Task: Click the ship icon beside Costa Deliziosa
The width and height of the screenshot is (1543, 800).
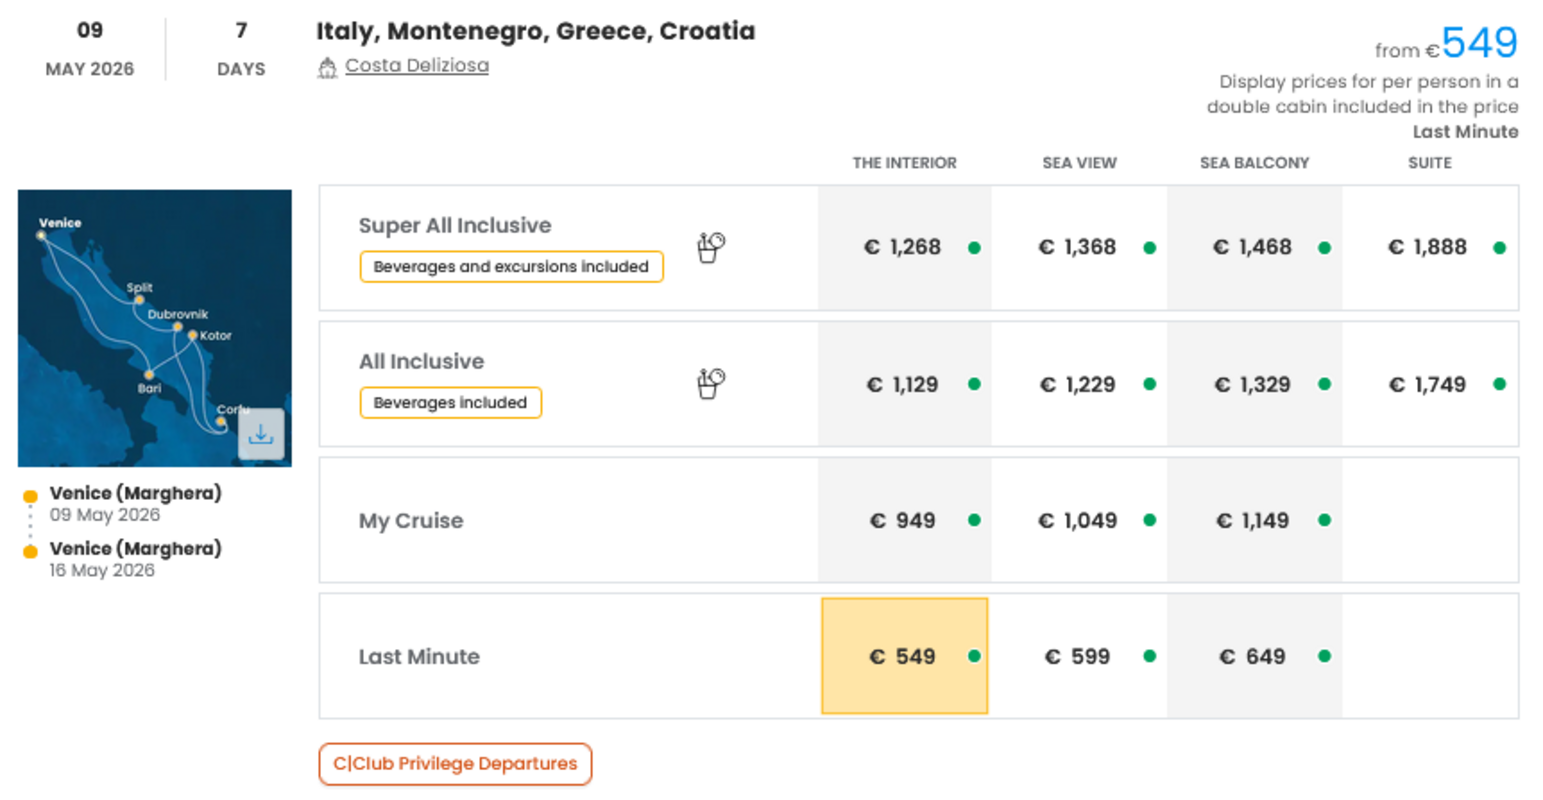Action: coord(327,67)
